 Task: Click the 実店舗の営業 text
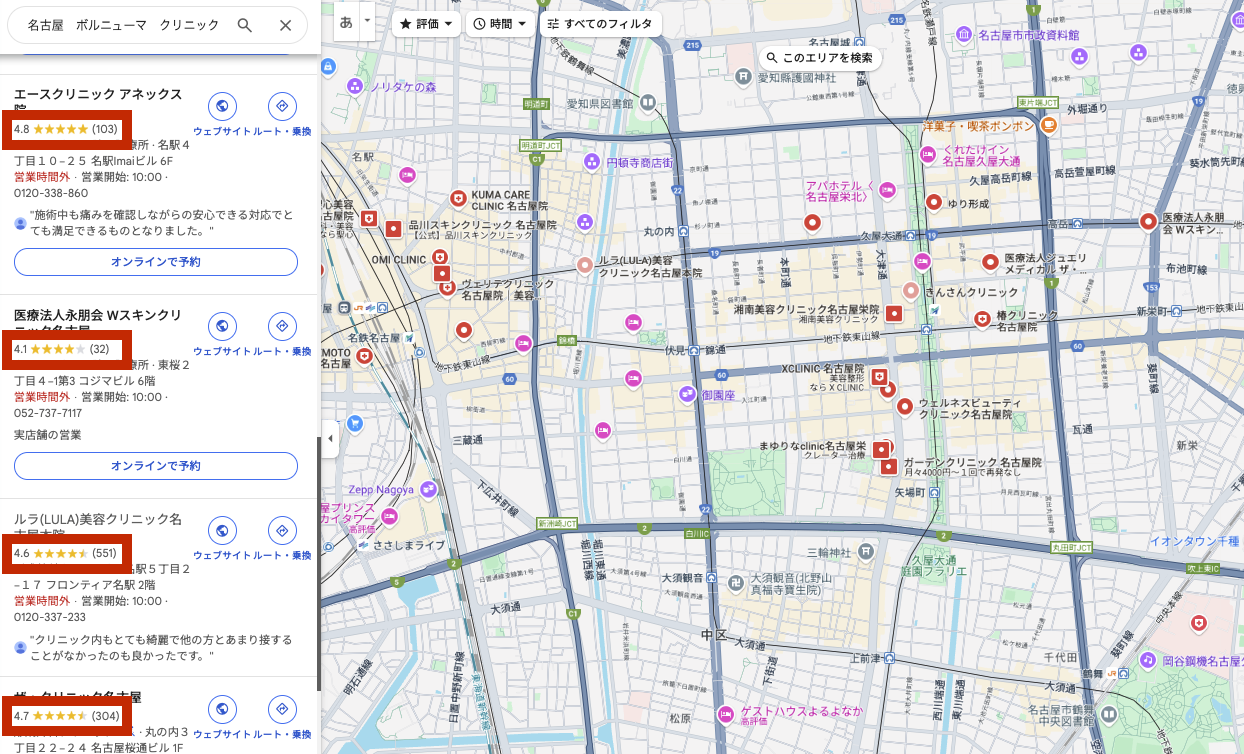pos(48,435)
